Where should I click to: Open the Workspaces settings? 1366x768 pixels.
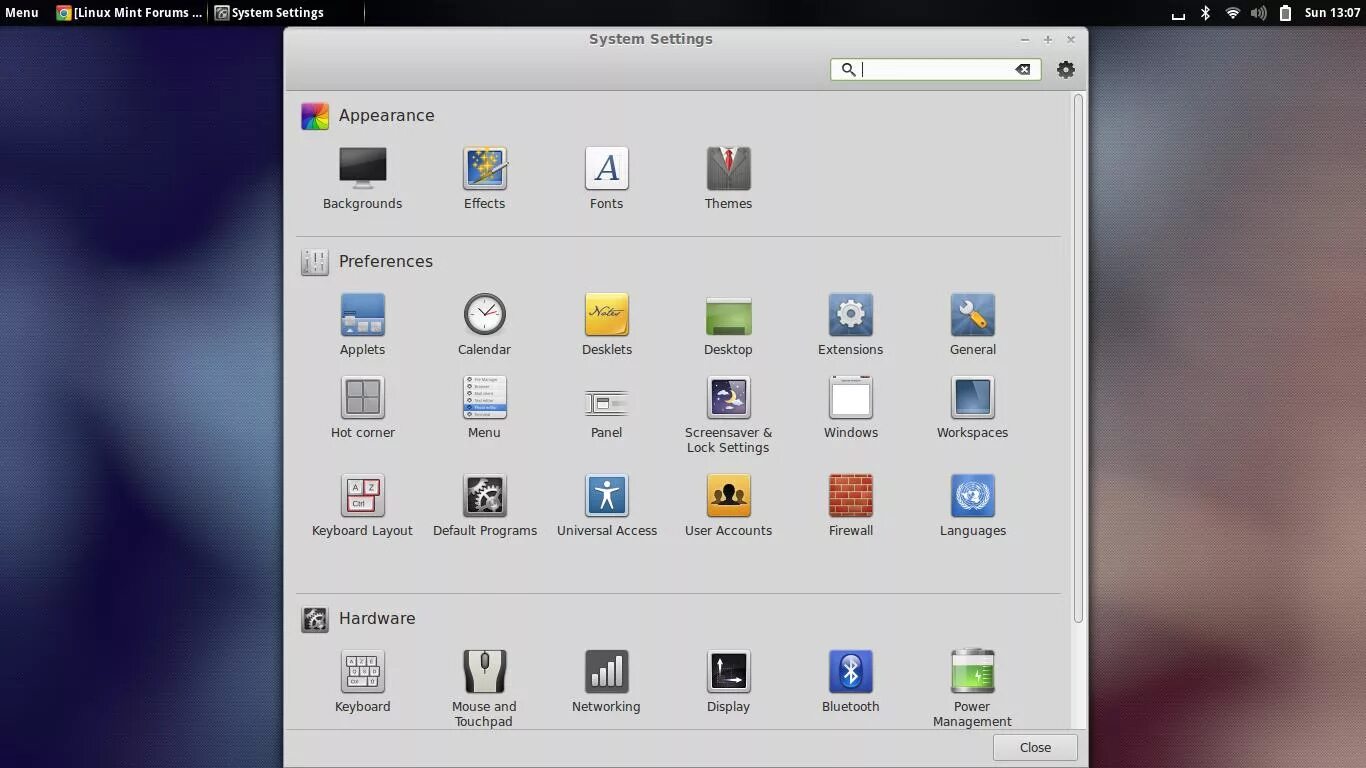tap(972, 407)
